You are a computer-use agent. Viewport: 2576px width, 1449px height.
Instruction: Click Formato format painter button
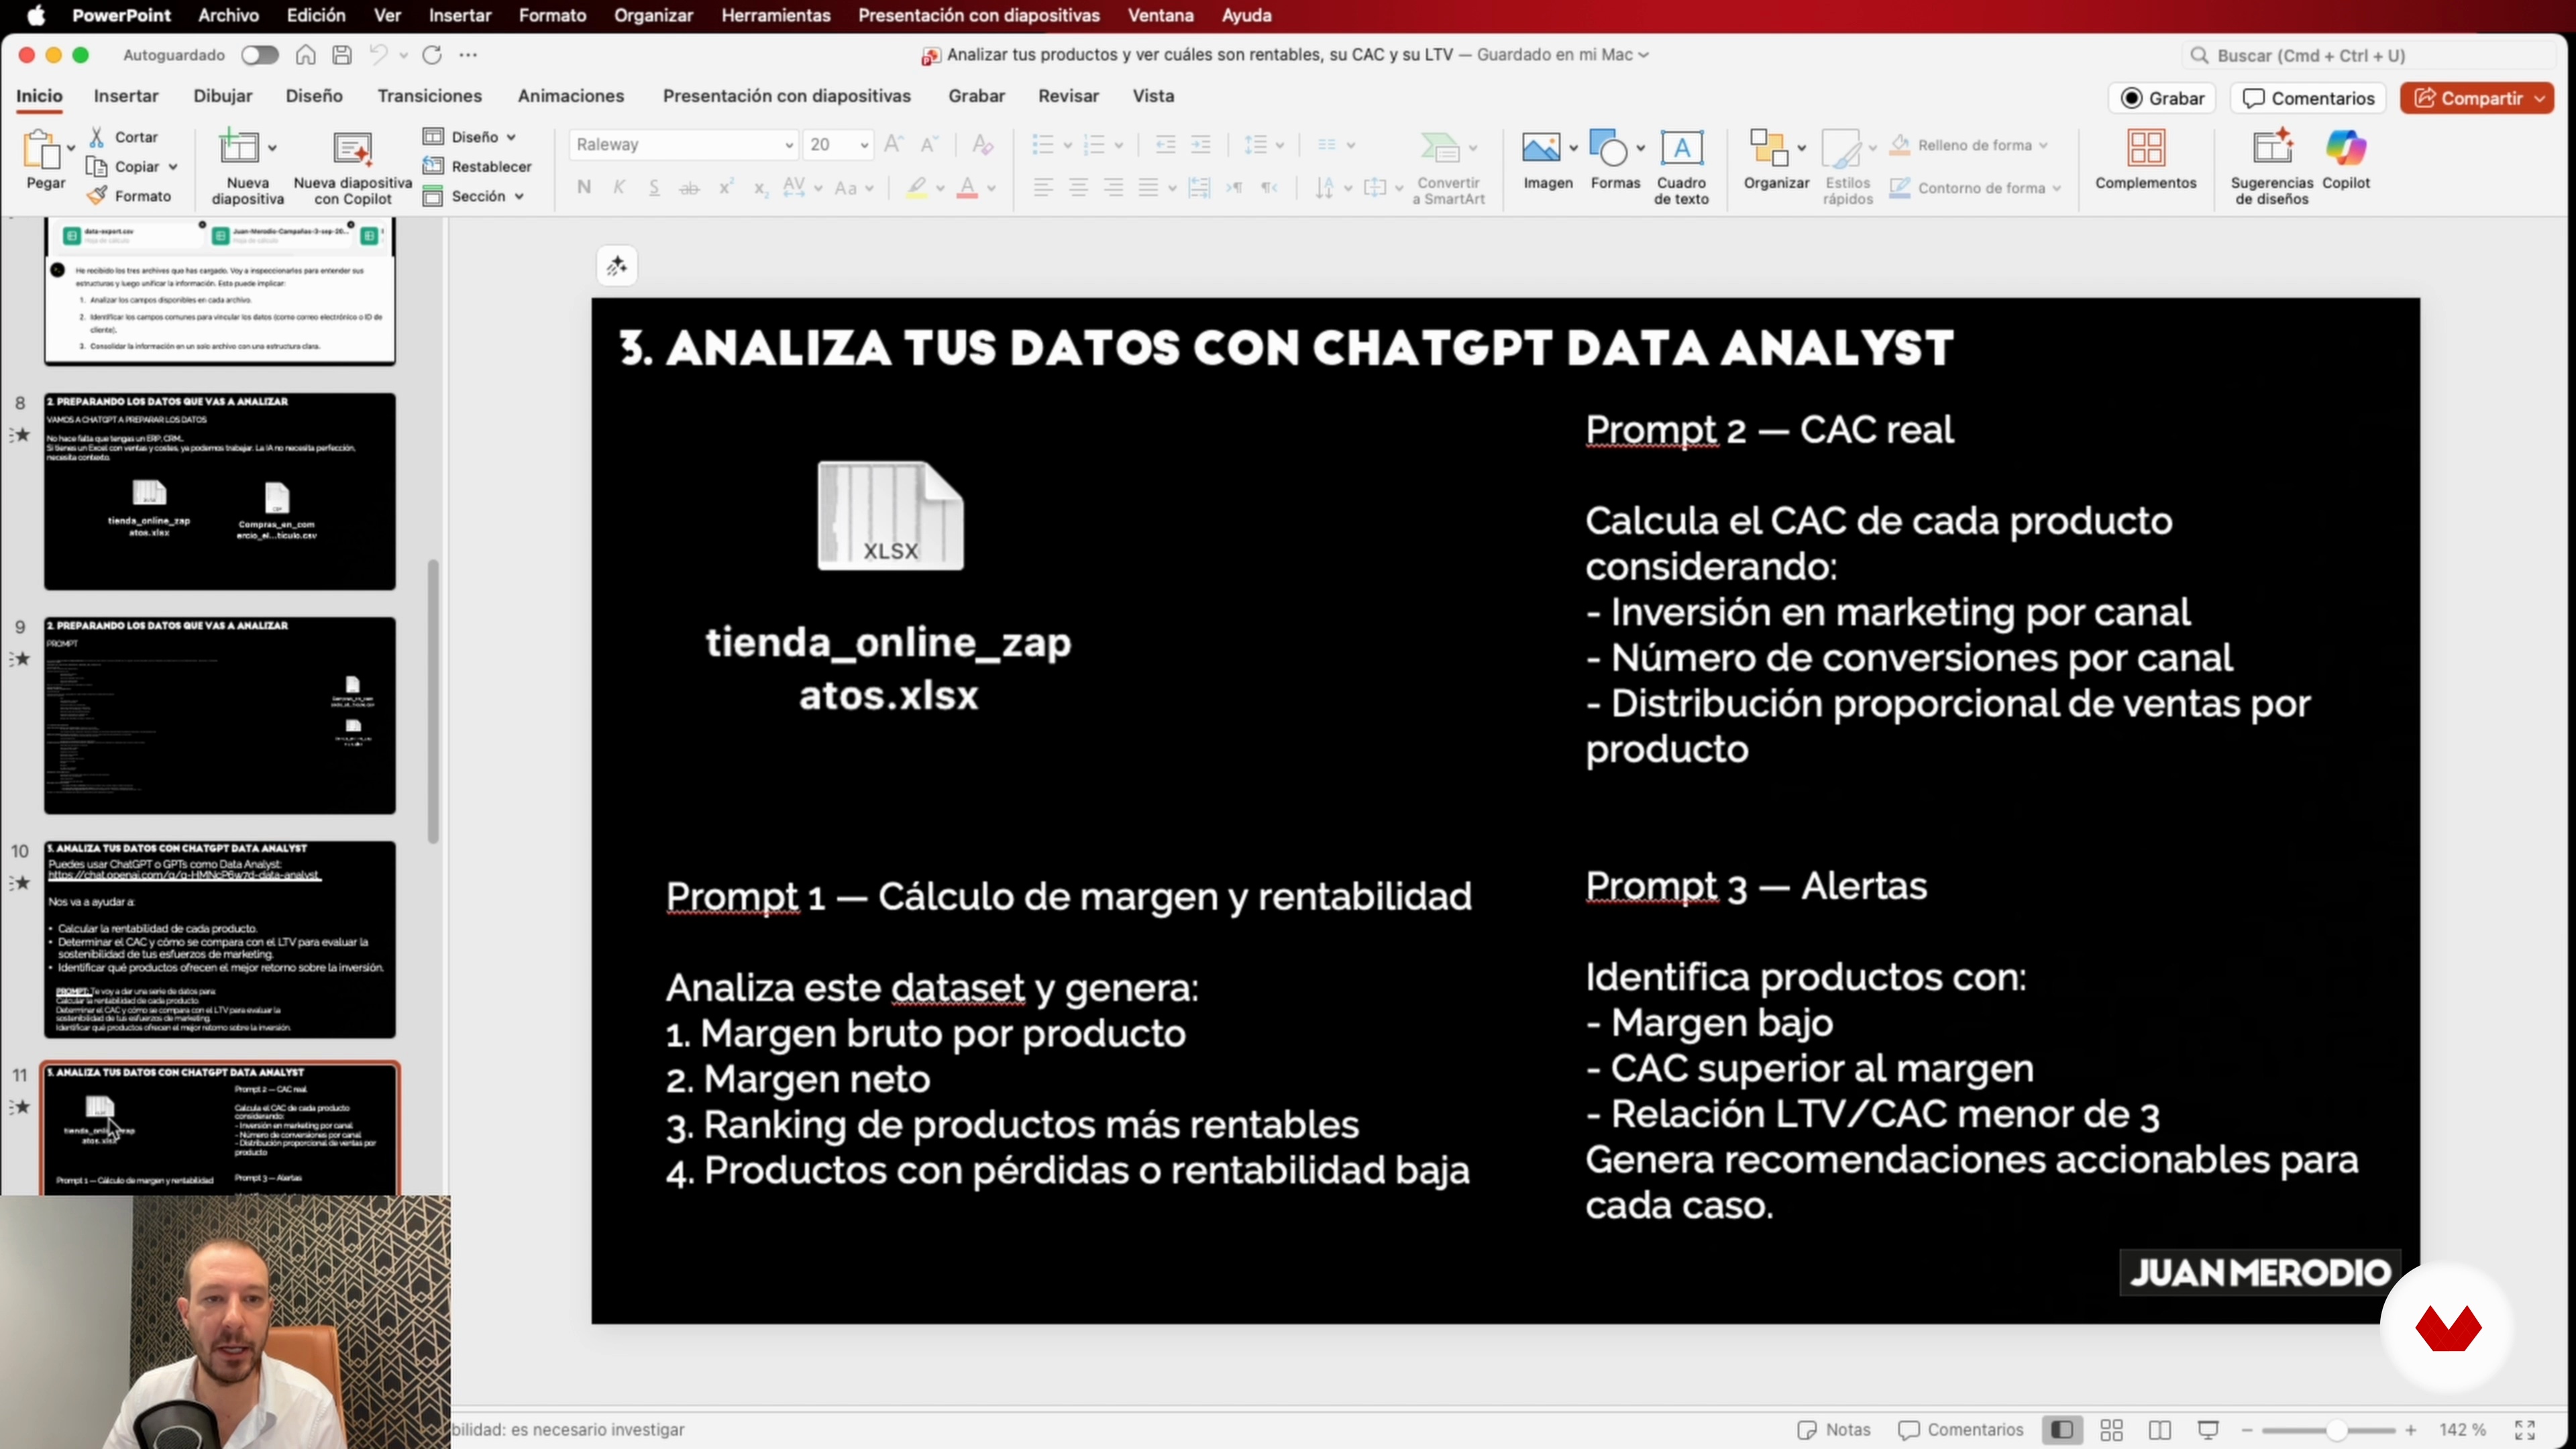tap(130, 196)
